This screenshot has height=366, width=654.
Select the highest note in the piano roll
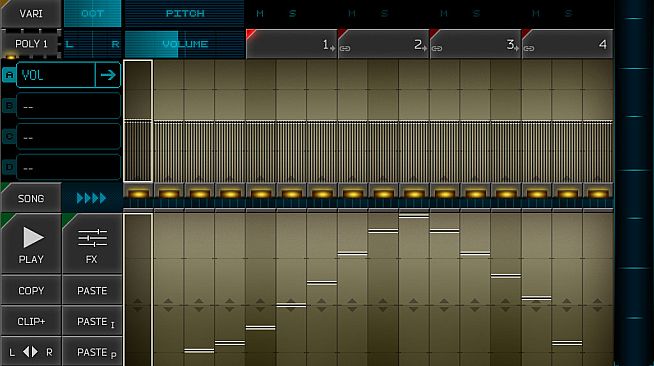coord(414,216)
